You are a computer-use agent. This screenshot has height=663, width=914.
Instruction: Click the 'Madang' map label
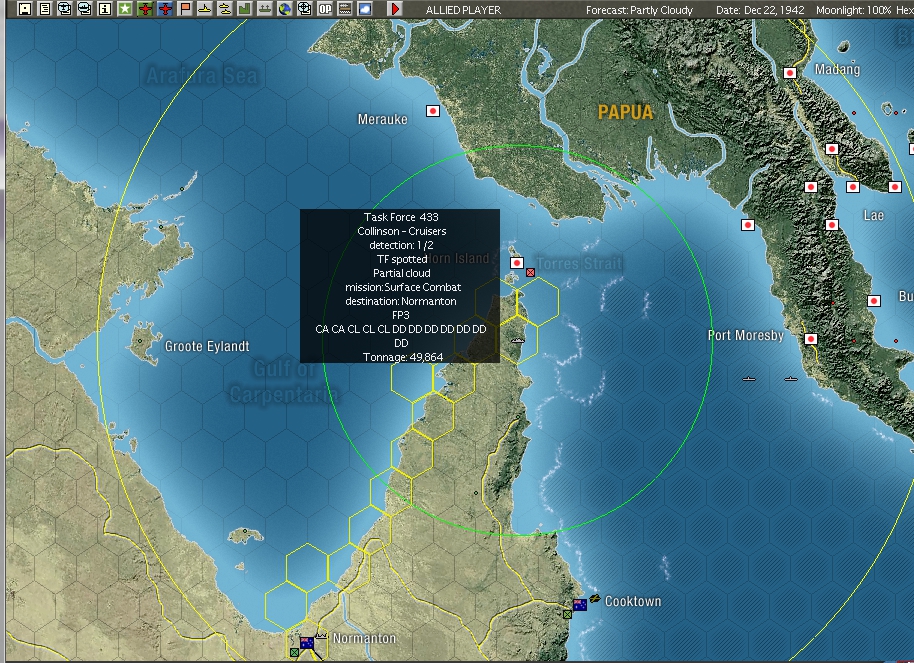click(837, 69)
